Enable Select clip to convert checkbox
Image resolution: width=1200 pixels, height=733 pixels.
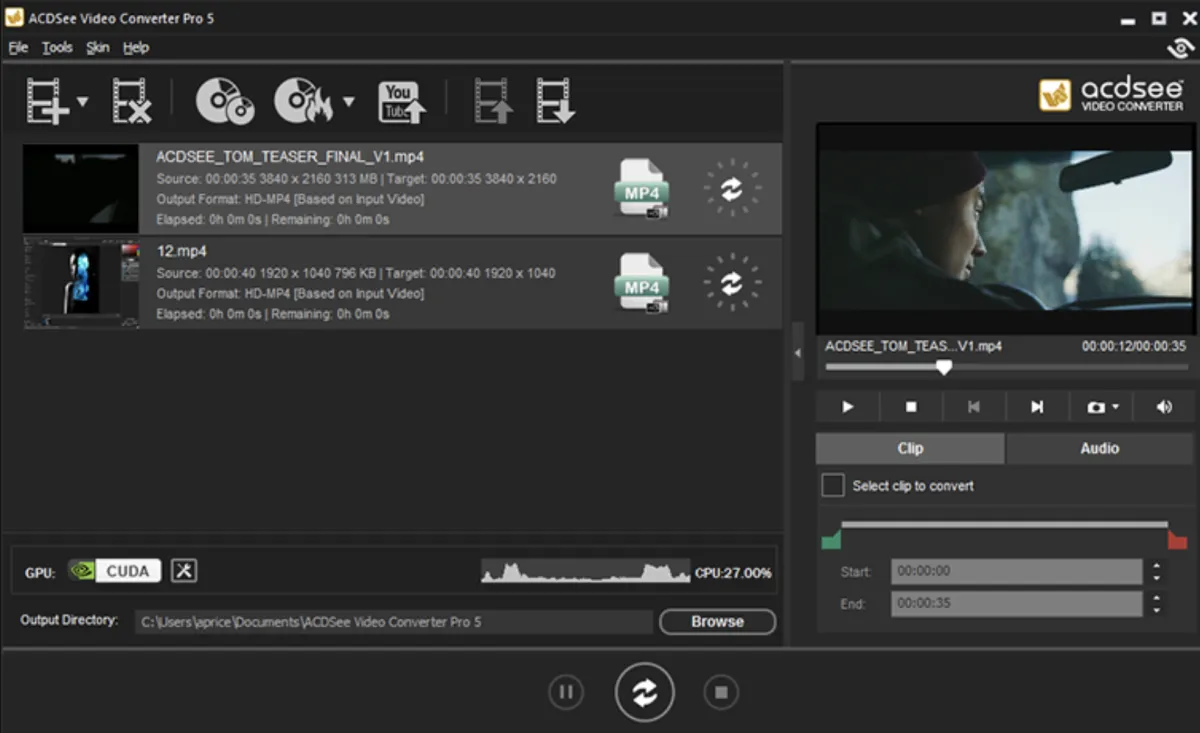[x=833, y=486]
